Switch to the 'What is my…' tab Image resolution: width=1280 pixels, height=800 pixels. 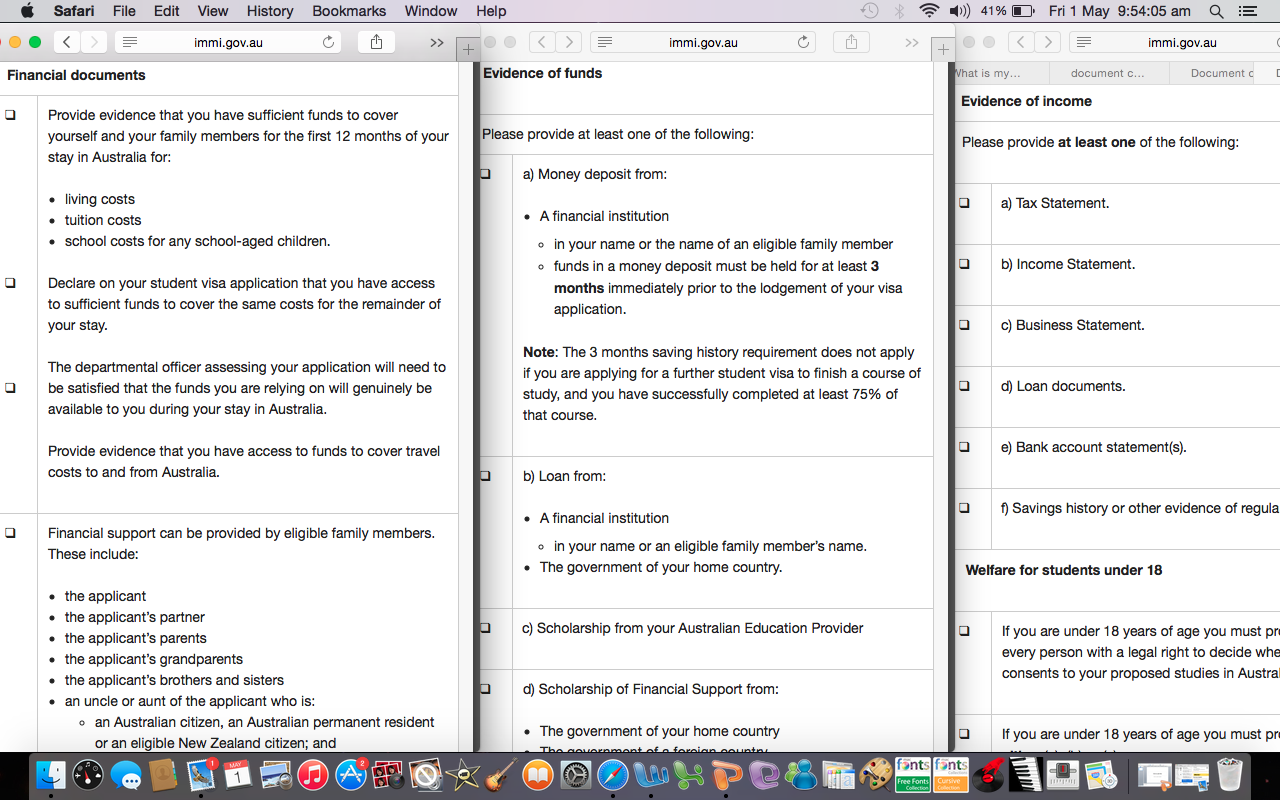[990, 73]
